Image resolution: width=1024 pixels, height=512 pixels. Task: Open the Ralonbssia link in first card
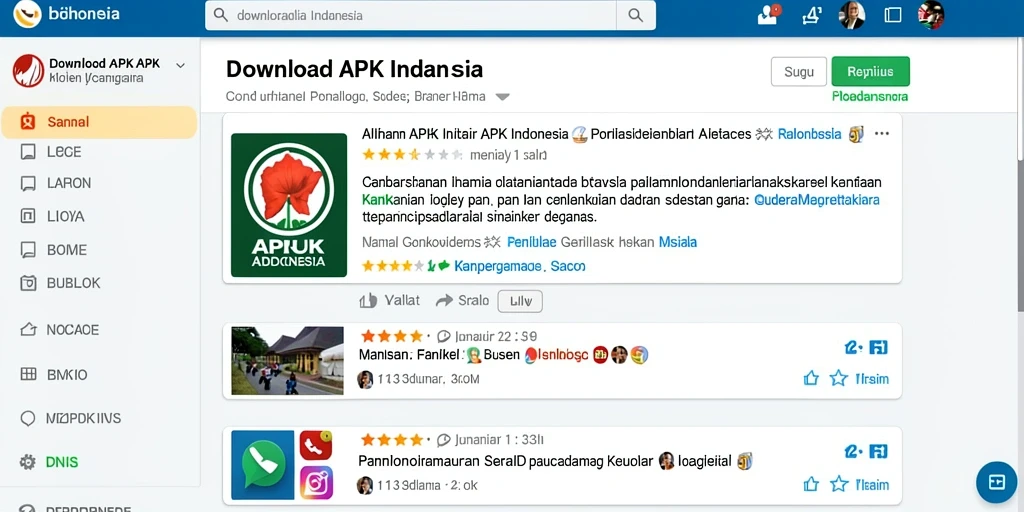[x=810, y=135]
